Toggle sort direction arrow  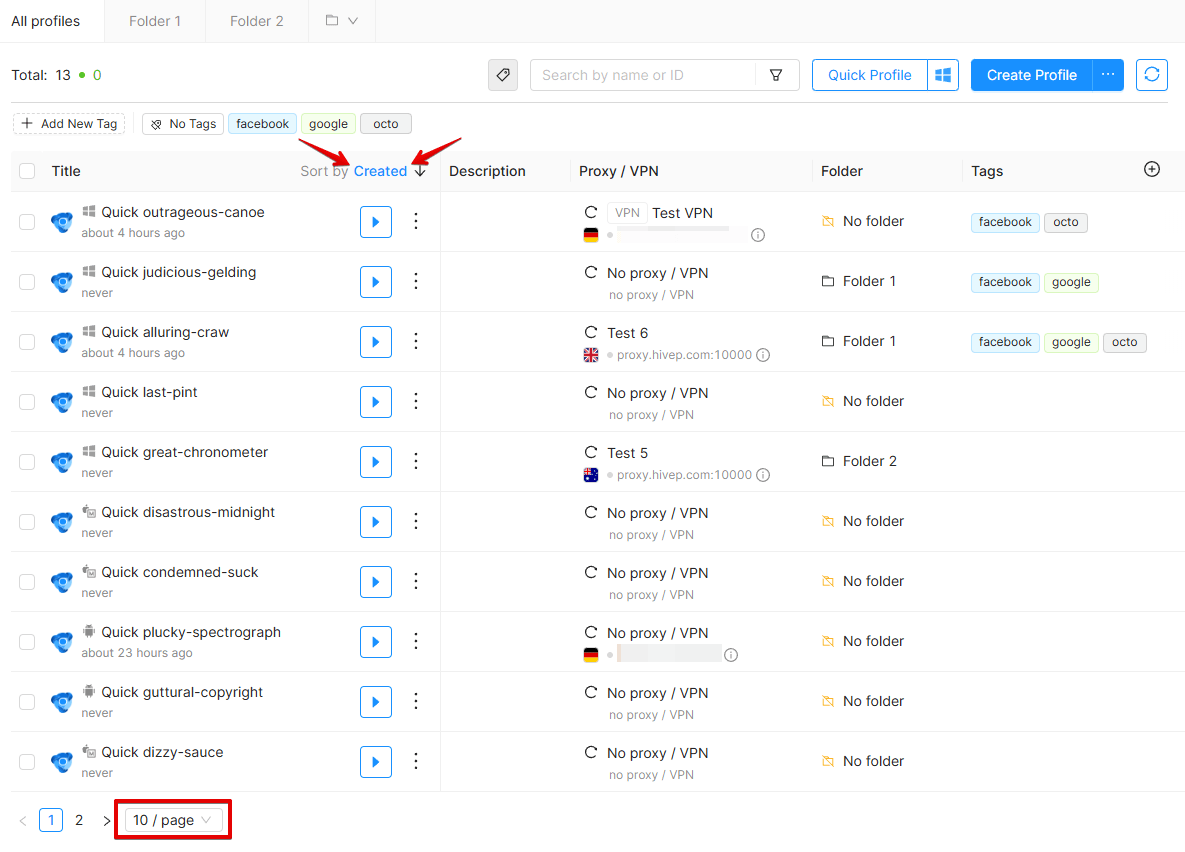click(420, 171)
